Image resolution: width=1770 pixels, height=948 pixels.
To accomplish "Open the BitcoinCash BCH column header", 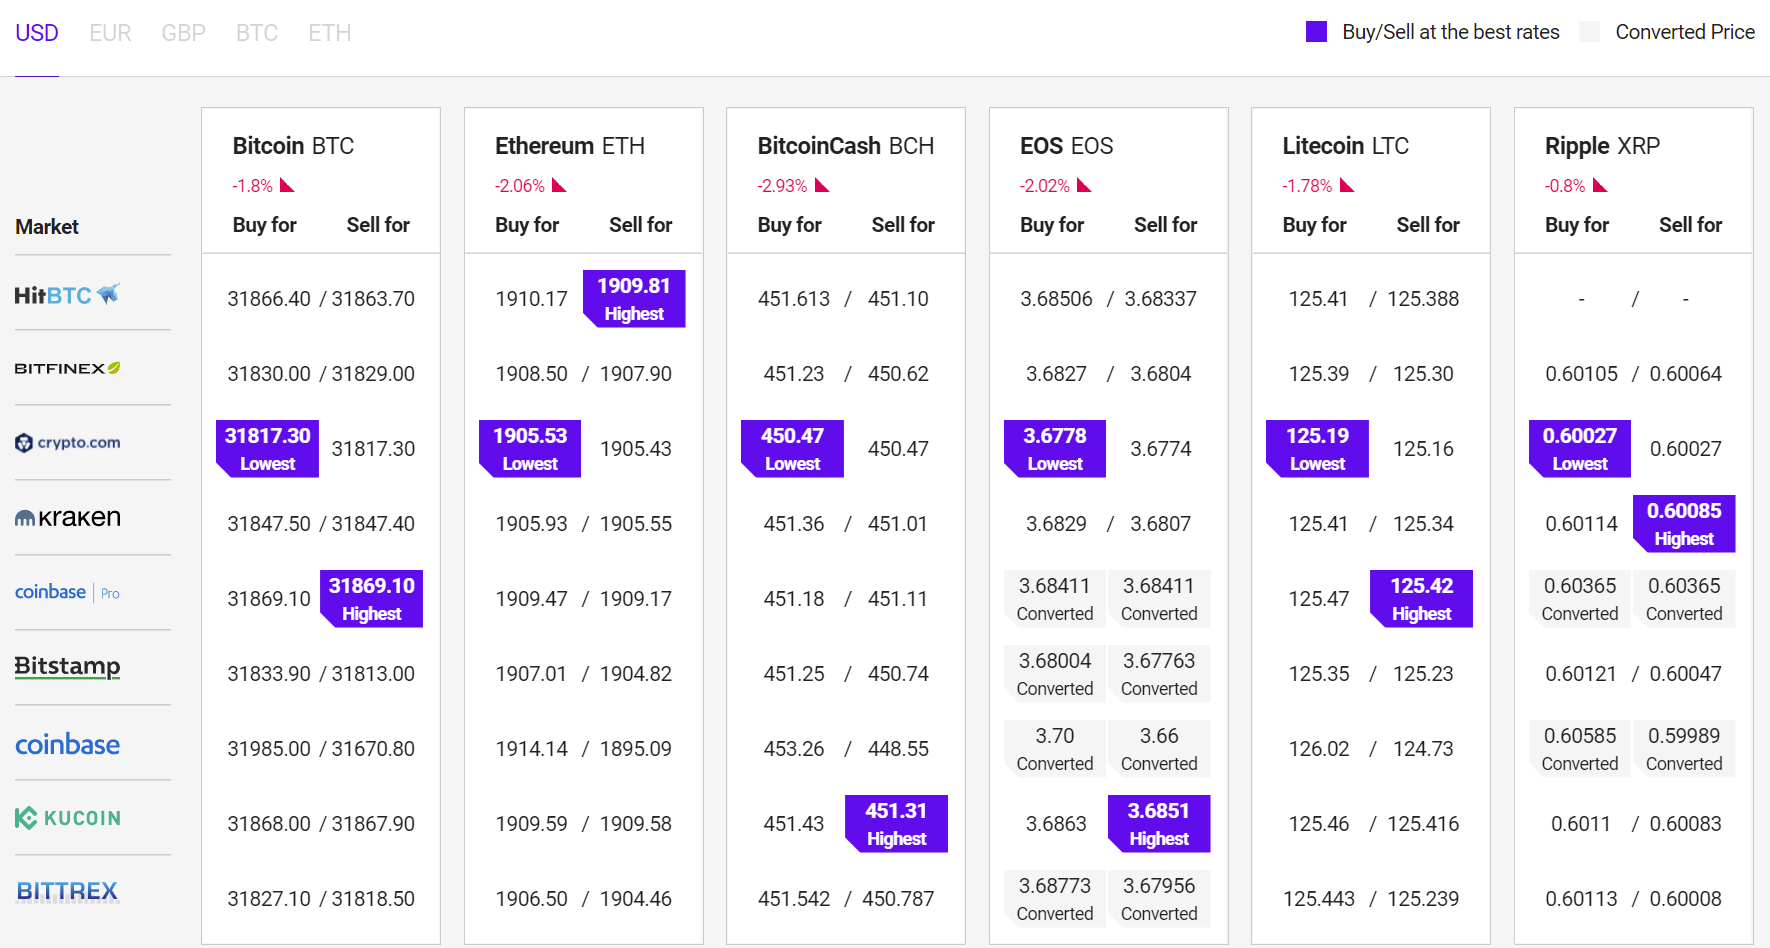I will (x=846, y=146).
